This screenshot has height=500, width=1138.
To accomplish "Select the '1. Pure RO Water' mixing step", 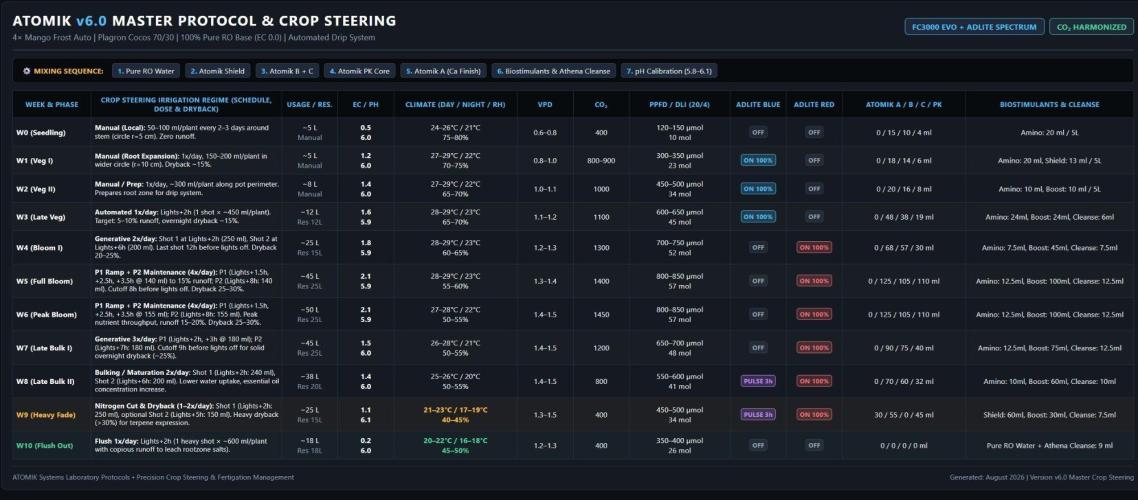I will 144,71.
